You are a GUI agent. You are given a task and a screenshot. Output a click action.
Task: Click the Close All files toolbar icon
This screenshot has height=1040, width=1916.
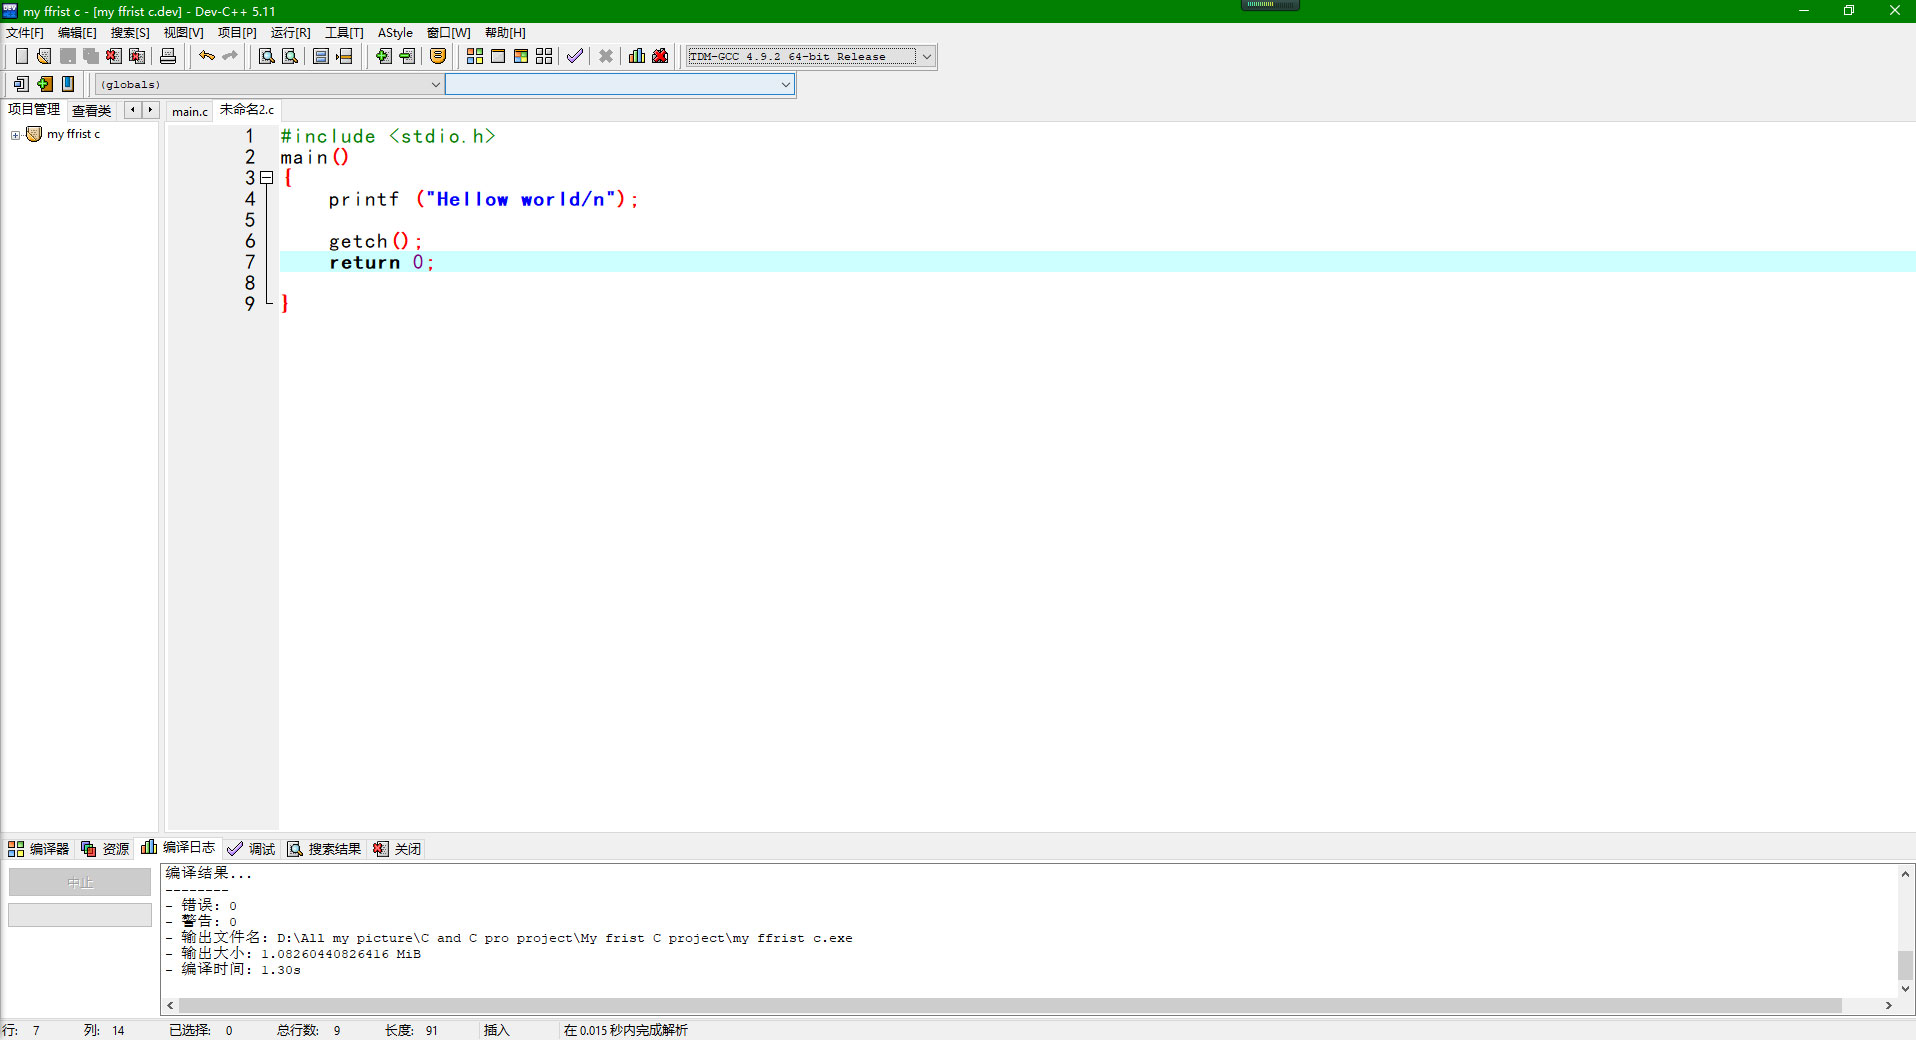tap(137, 56)
